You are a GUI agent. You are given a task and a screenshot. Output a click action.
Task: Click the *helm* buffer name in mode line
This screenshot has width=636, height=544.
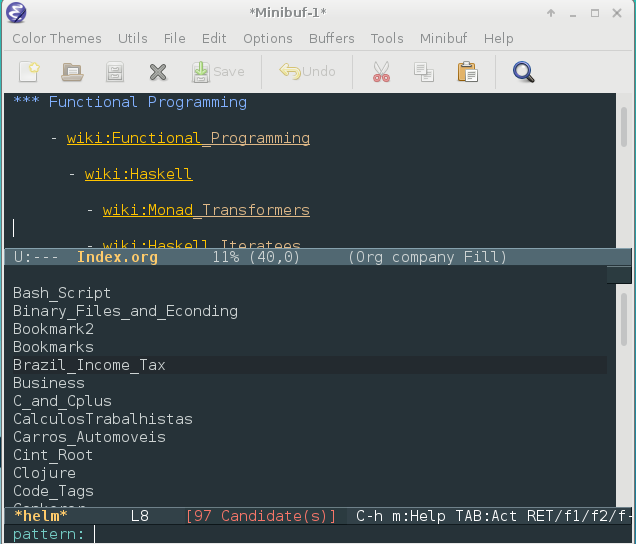tap(41, 516)
